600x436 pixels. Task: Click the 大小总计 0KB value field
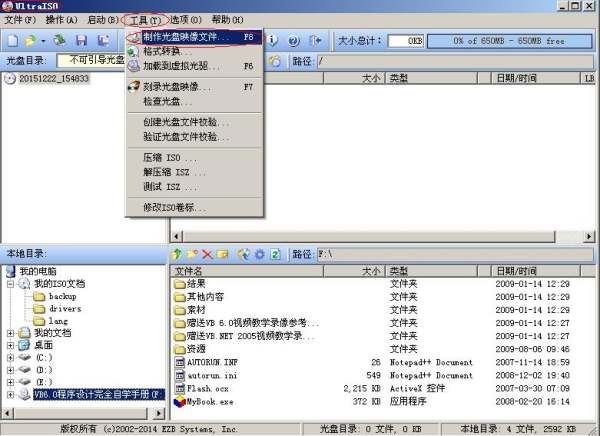(406, 41)
